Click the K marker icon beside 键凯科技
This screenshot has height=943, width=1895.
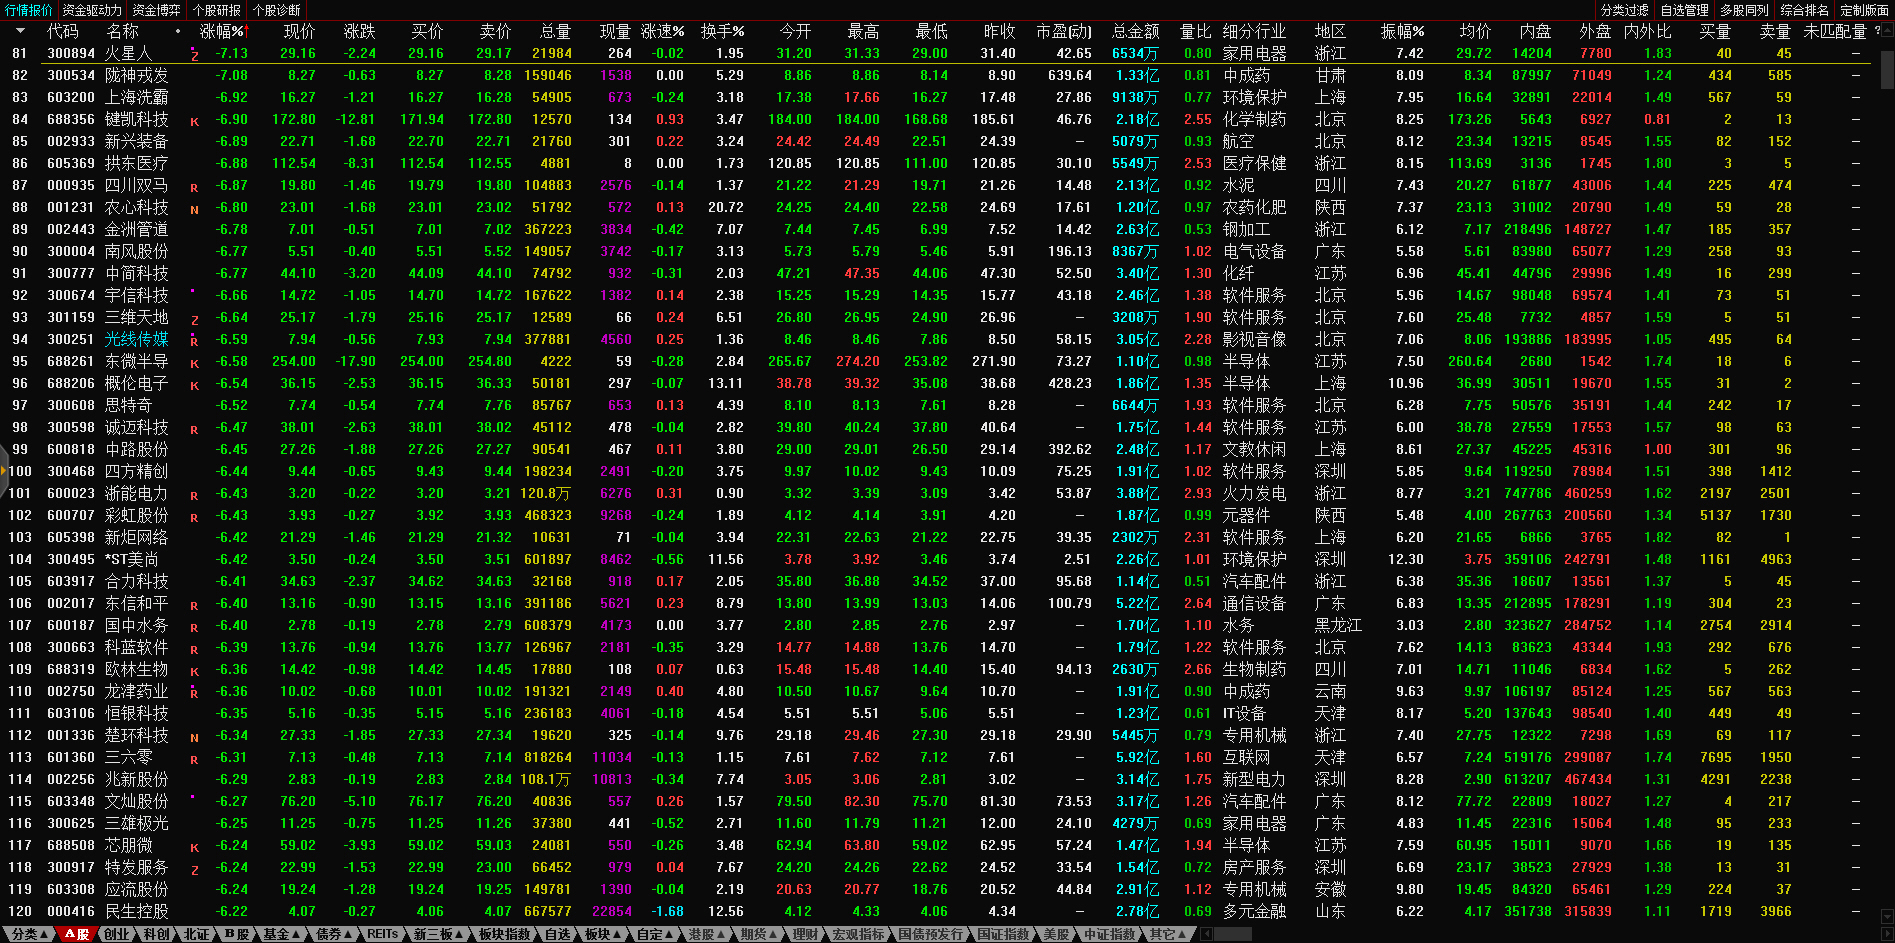coord(194,121)
